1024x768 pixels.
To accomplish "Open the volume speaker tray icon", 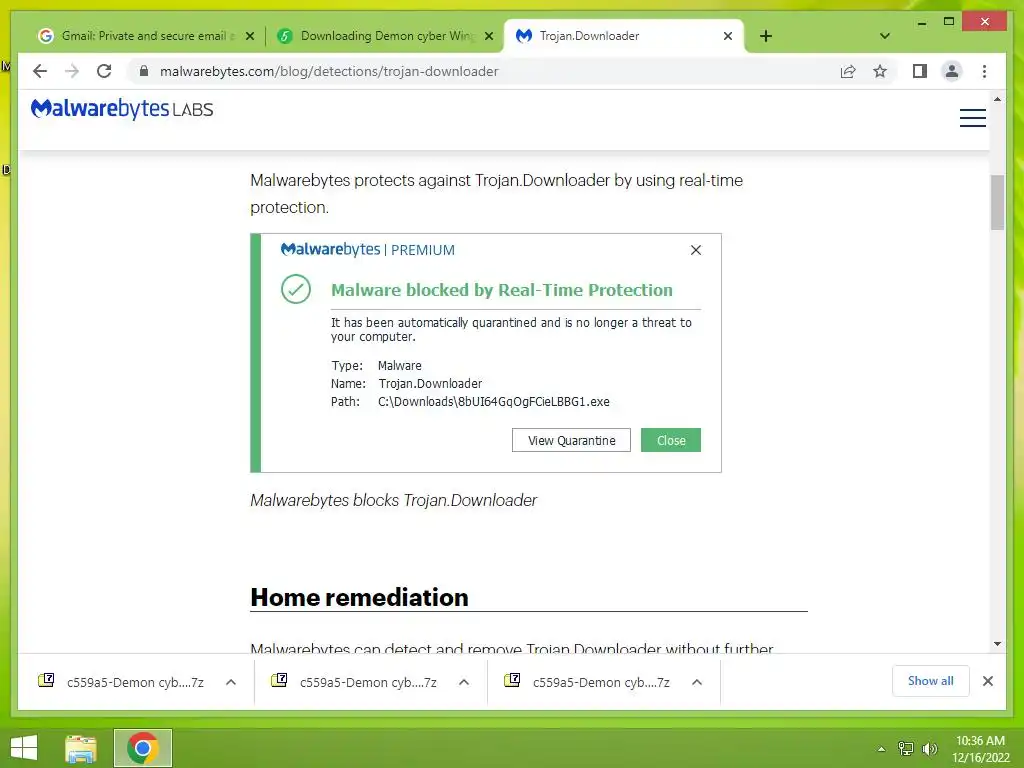I will [x=930, y=748].
